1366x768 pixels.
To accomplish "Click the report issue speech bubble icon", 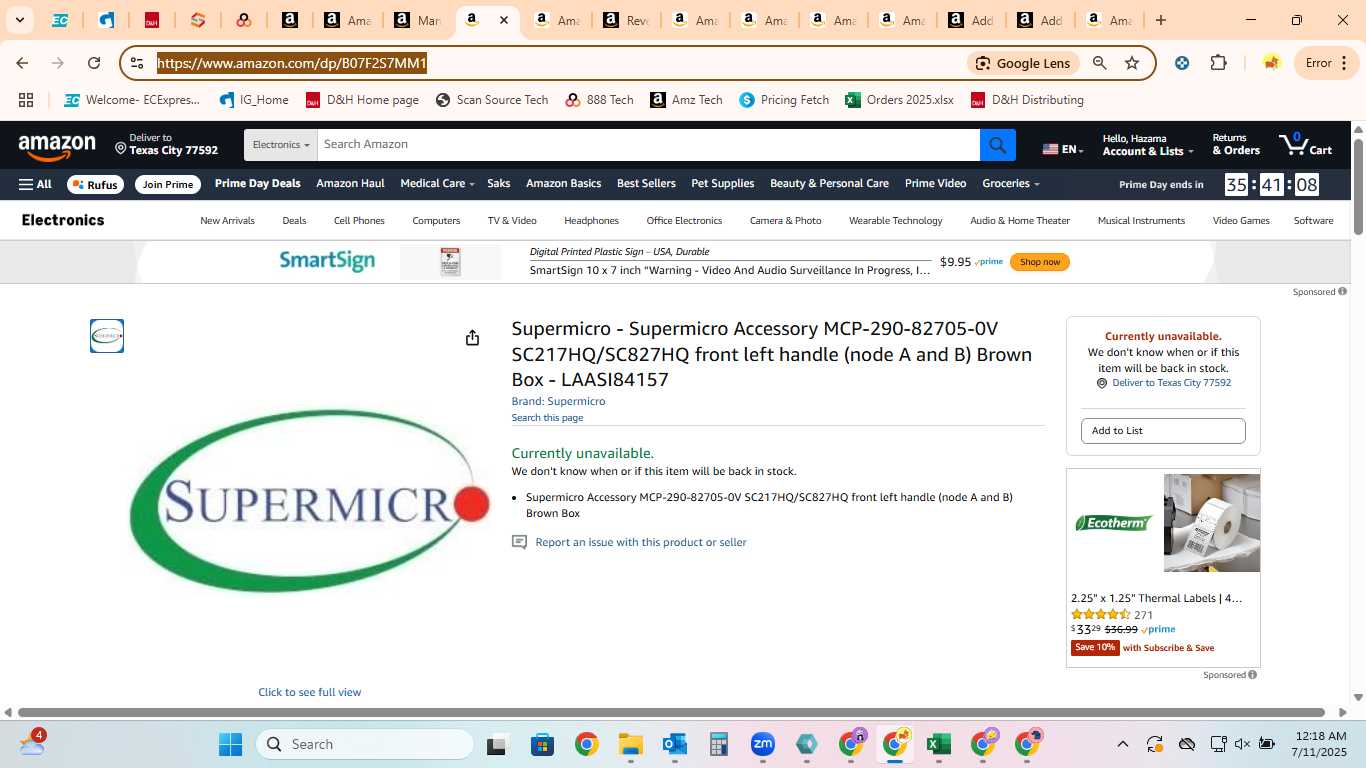I will pyautogui.click(x=519, y=542).
